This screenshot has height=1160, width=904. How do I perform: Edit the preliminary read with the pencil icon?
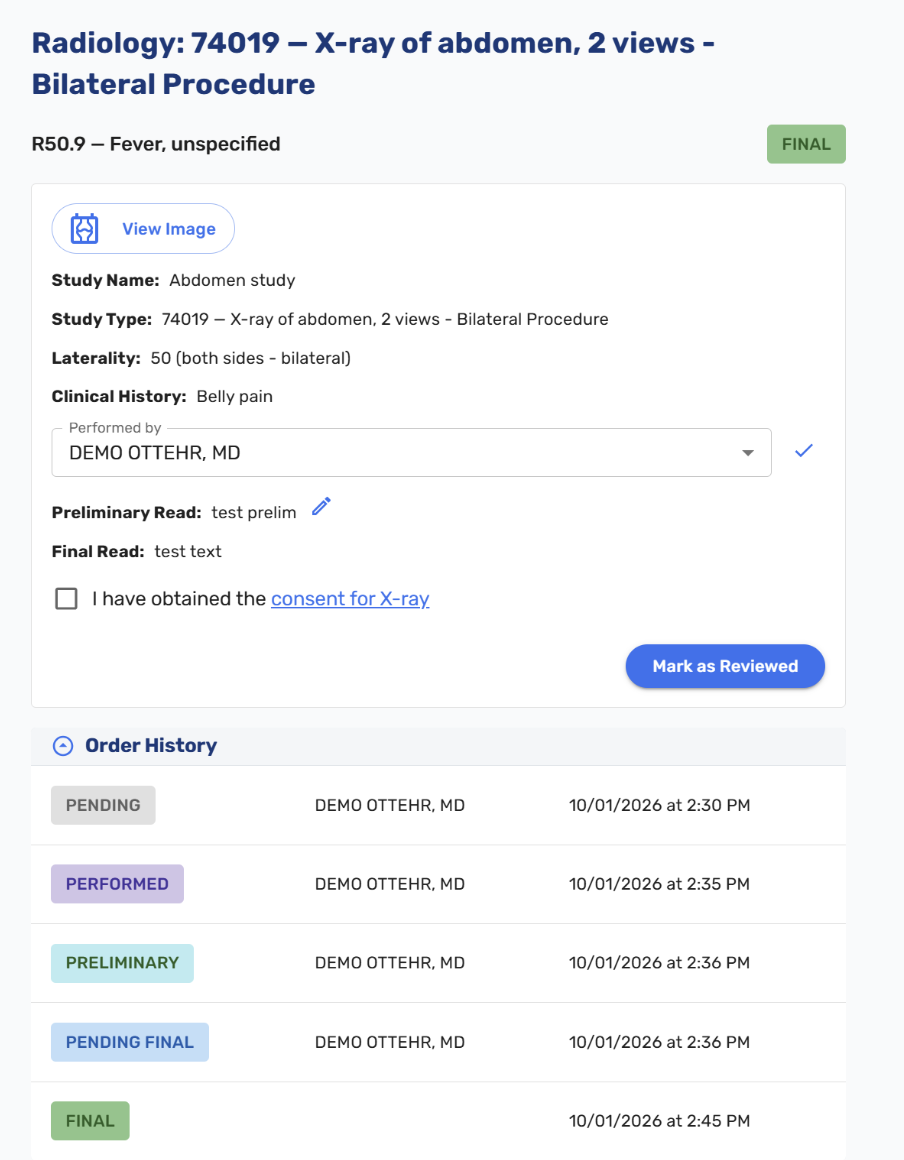[x=321, y=507]
